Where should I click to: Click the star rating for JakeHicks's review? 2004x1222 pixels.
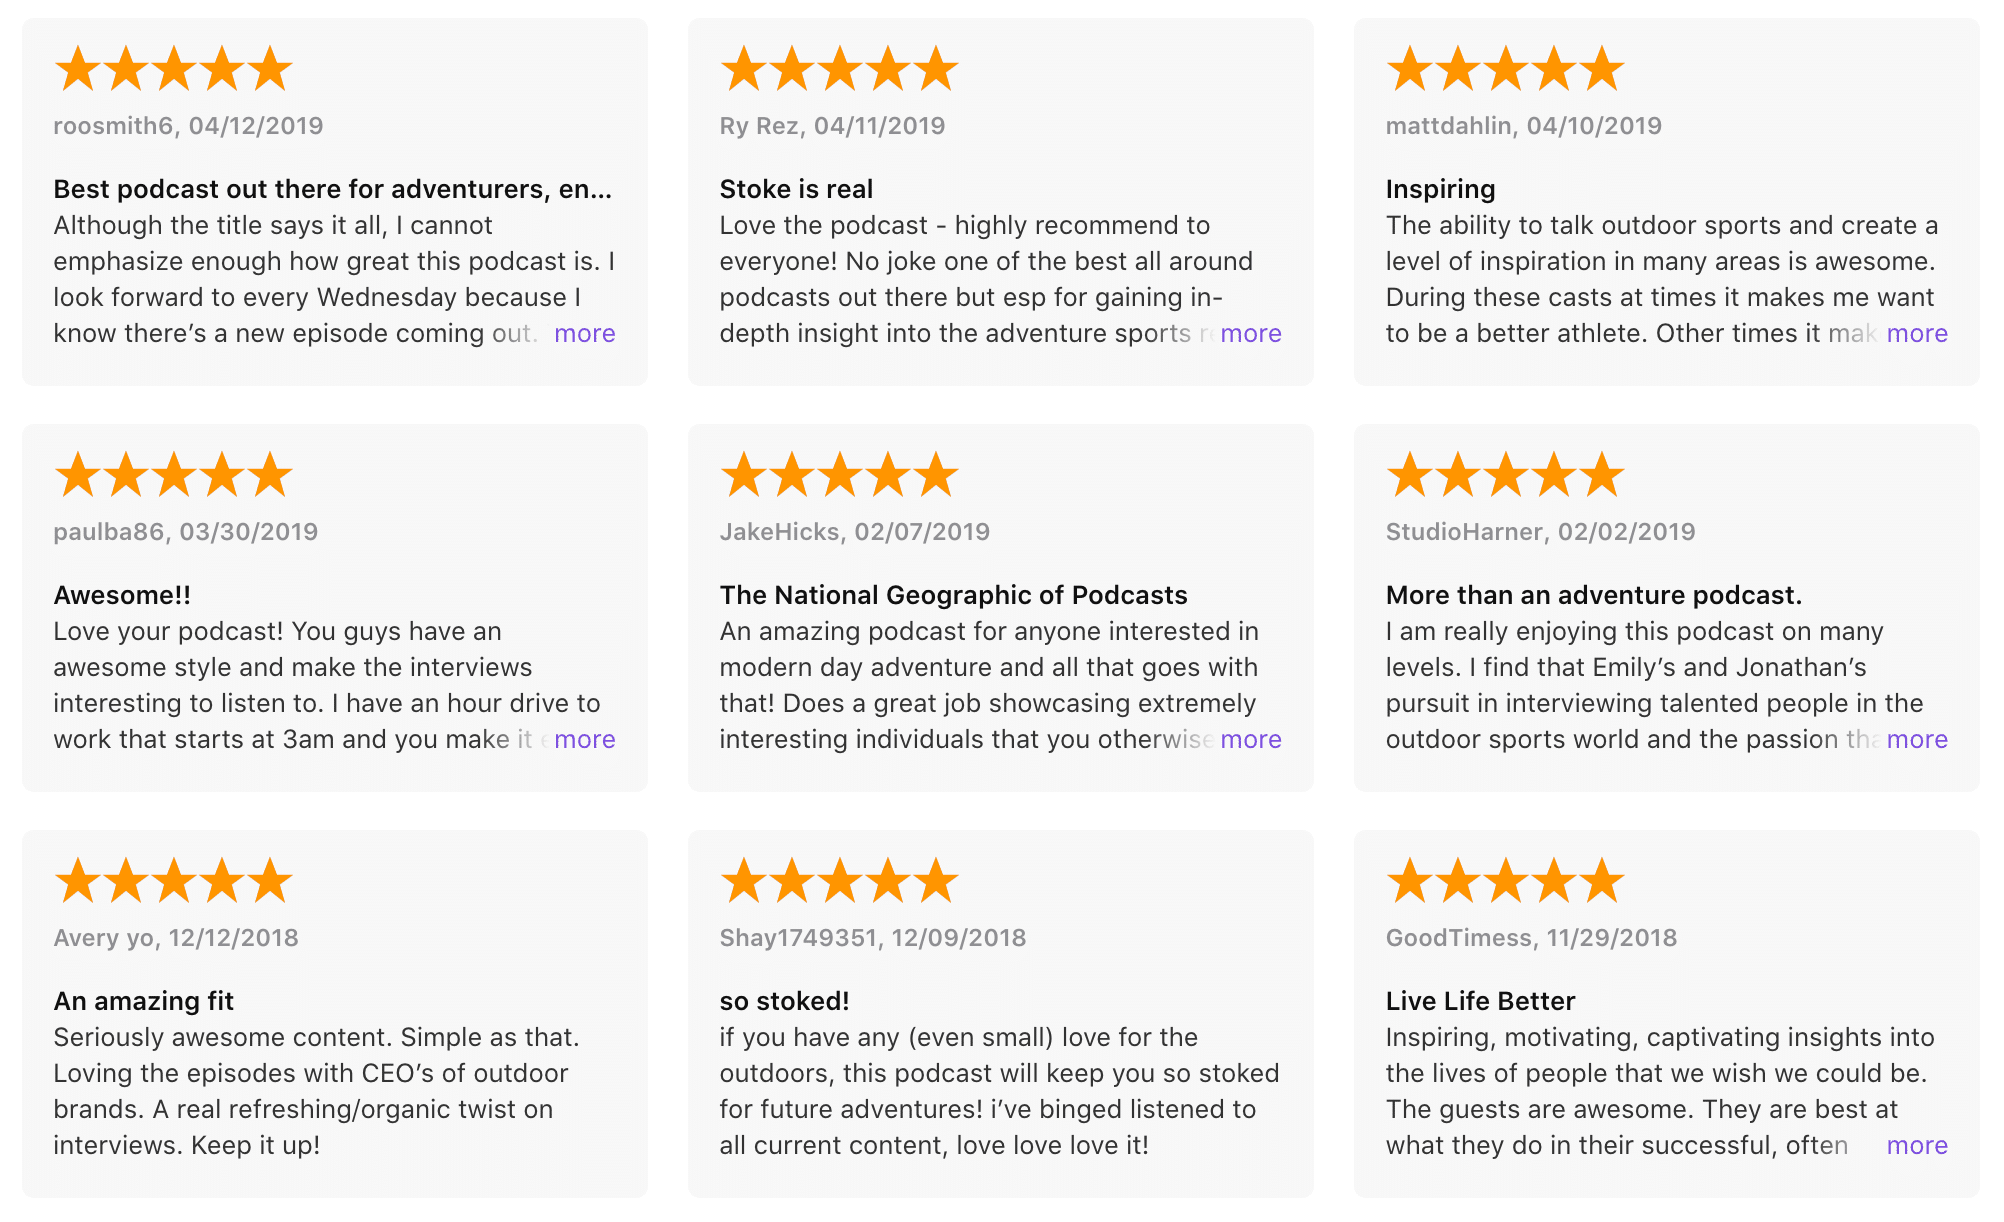coord(839,475)
